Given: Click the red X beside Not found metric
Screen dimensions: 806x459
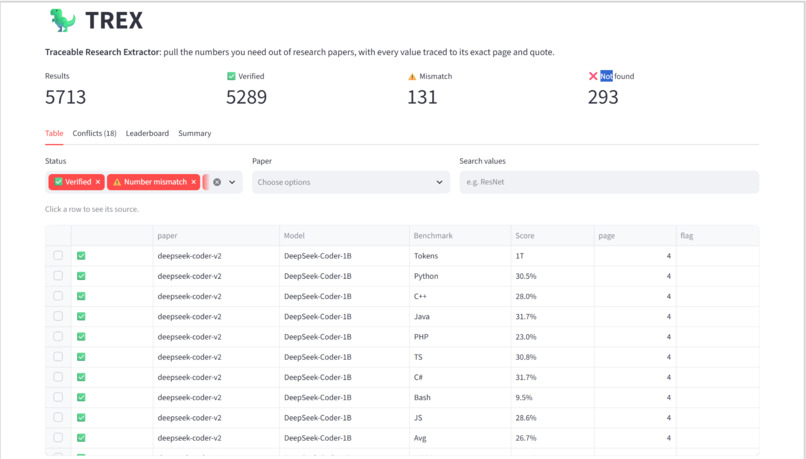Looking at the screenshot, I should [x=593, y=76].
